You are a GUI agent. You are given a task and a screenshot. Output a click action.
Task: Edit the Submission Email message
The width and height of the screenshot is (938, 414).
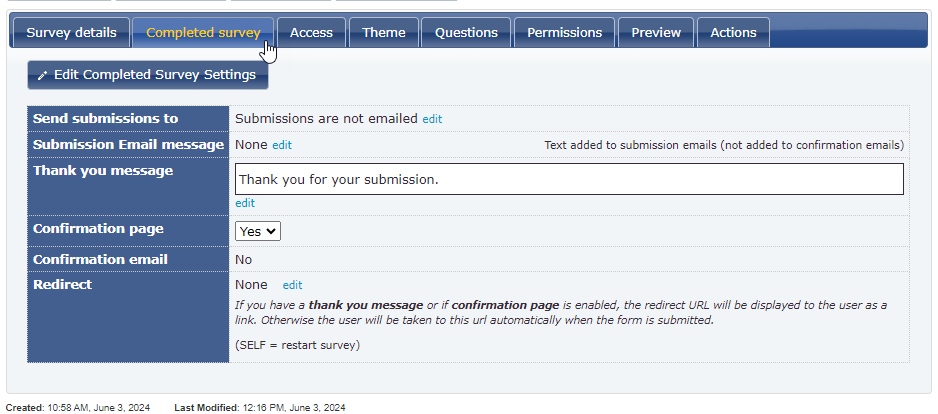click(x=282, y=145)
